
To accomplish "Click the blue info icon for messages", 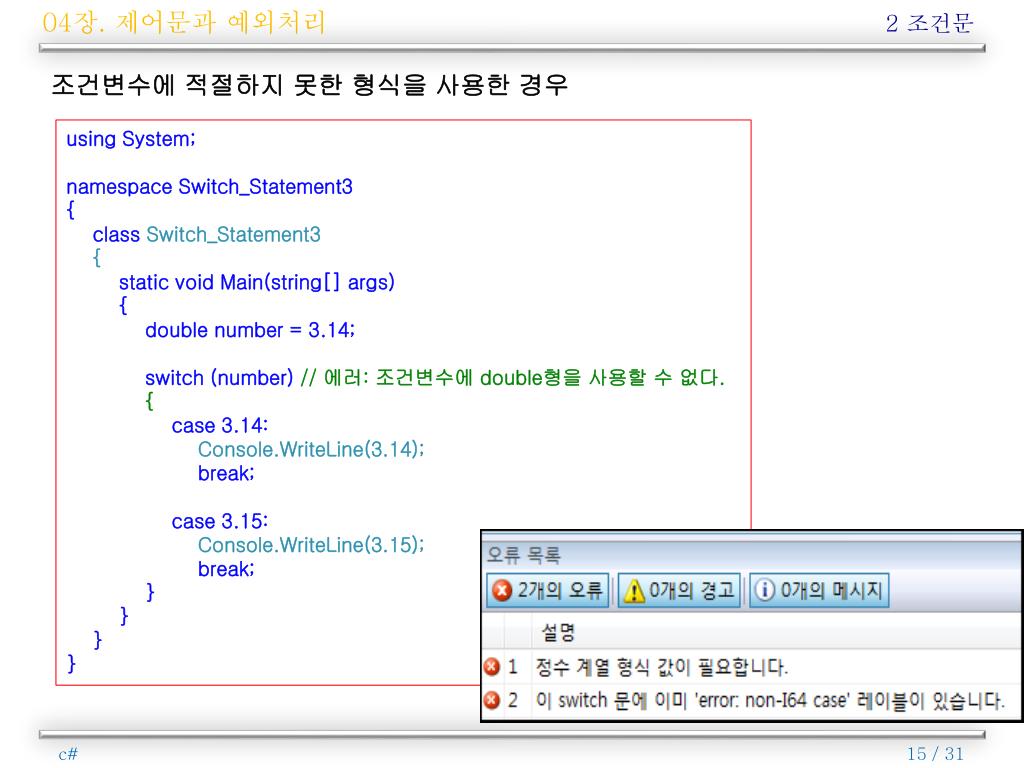I will pyautogui.click(x=765, y=590).
